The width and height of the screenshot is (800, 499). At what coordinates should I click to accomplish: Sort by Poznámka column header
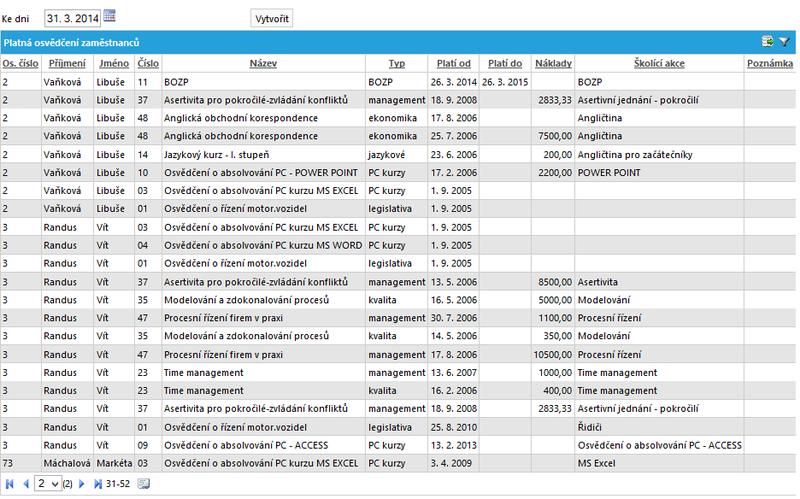pos(770,63)
